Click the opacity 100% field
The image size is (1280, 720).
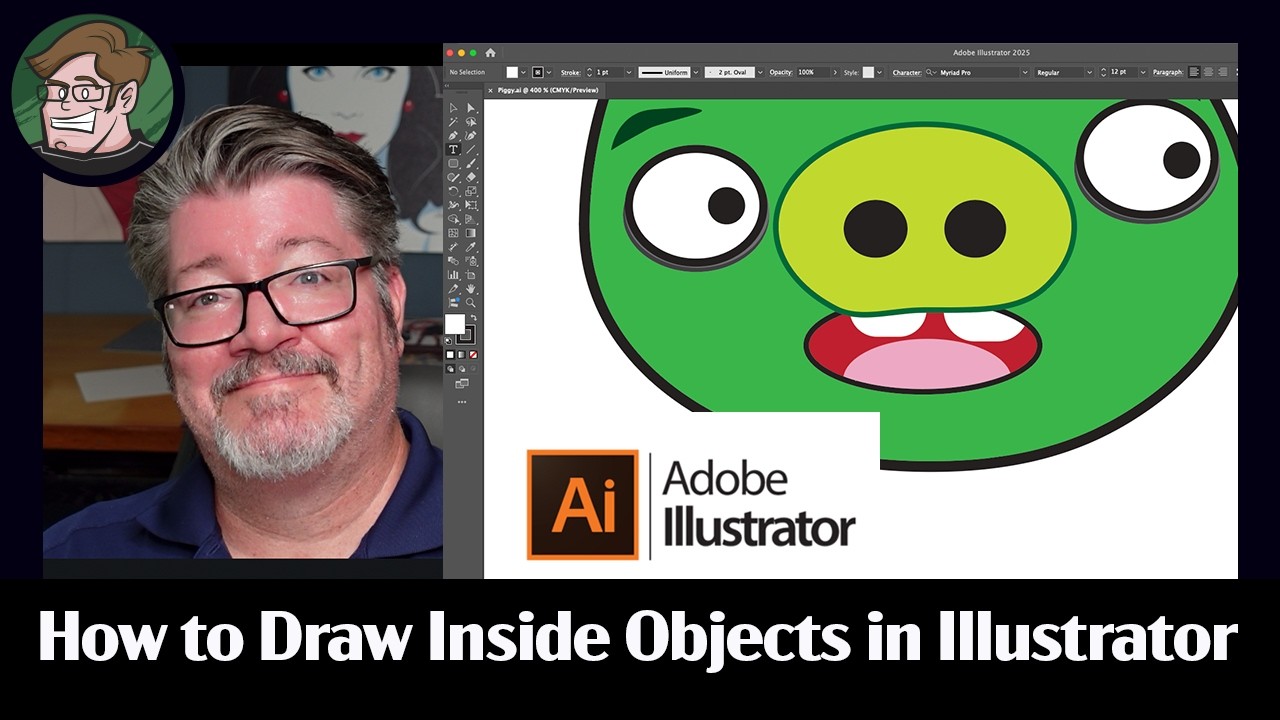point(811,72)
